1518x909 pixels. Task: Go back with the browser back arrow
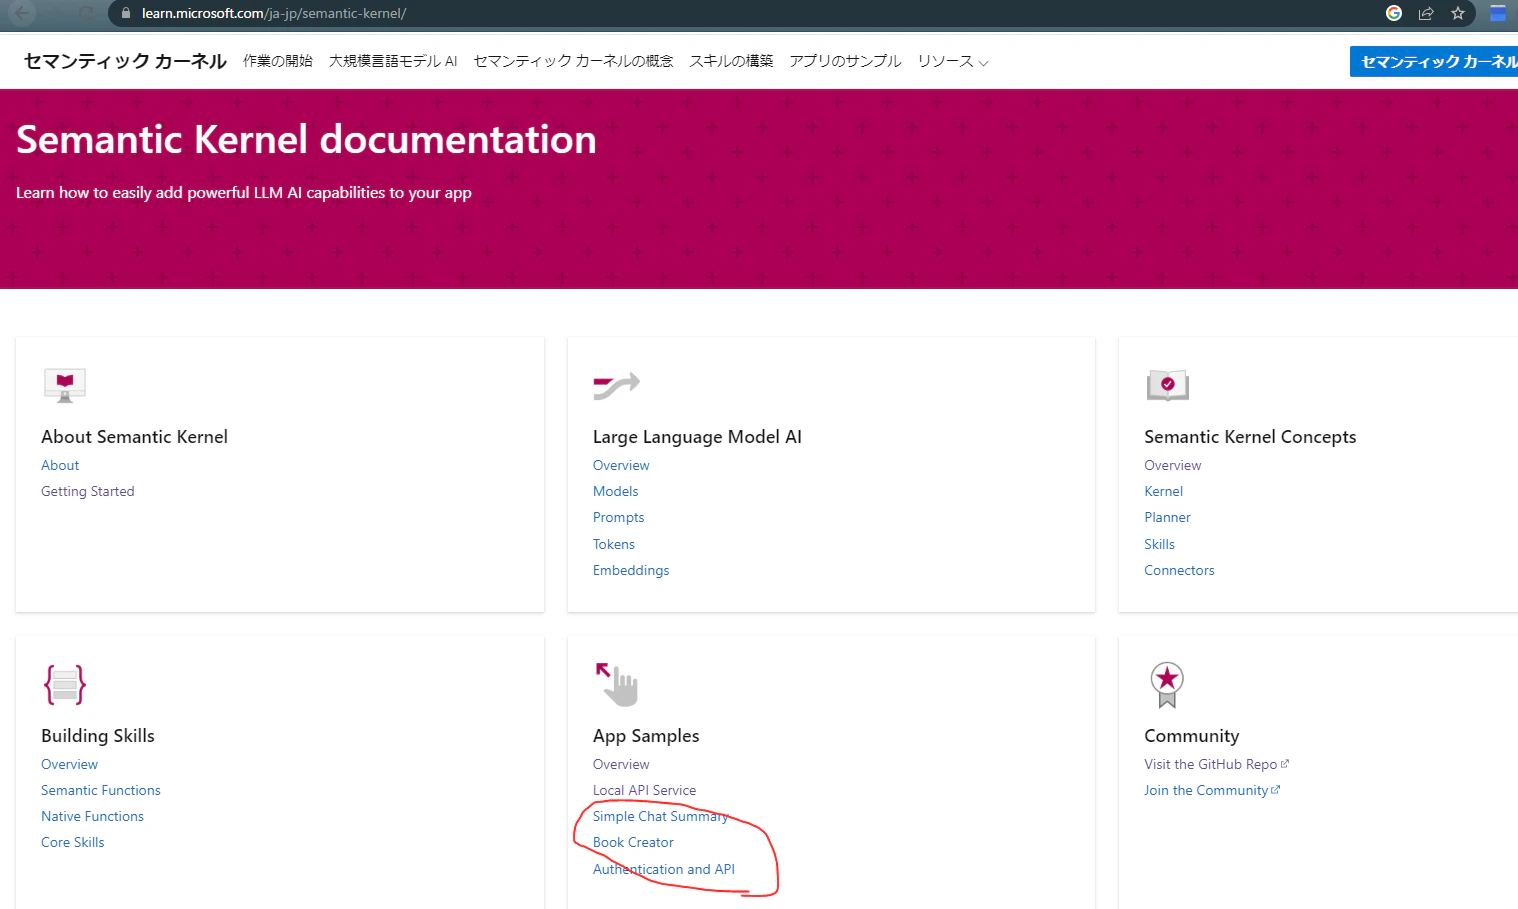click(22, 13)
